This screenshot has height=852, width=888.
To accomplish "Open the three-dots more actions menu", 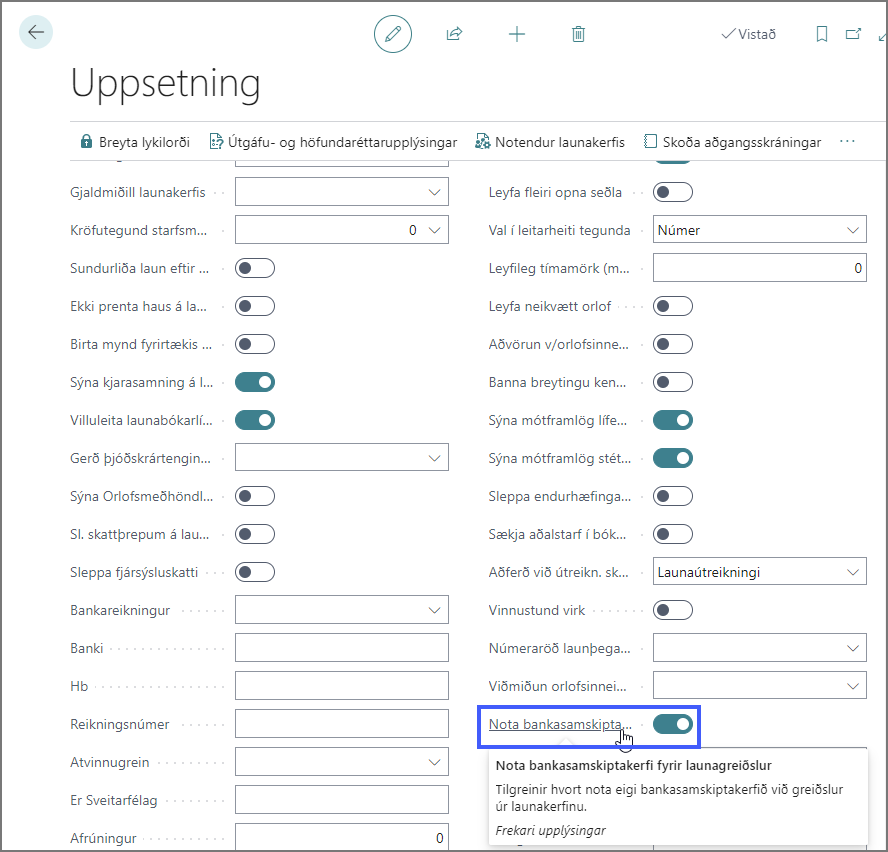I will 848,142.
